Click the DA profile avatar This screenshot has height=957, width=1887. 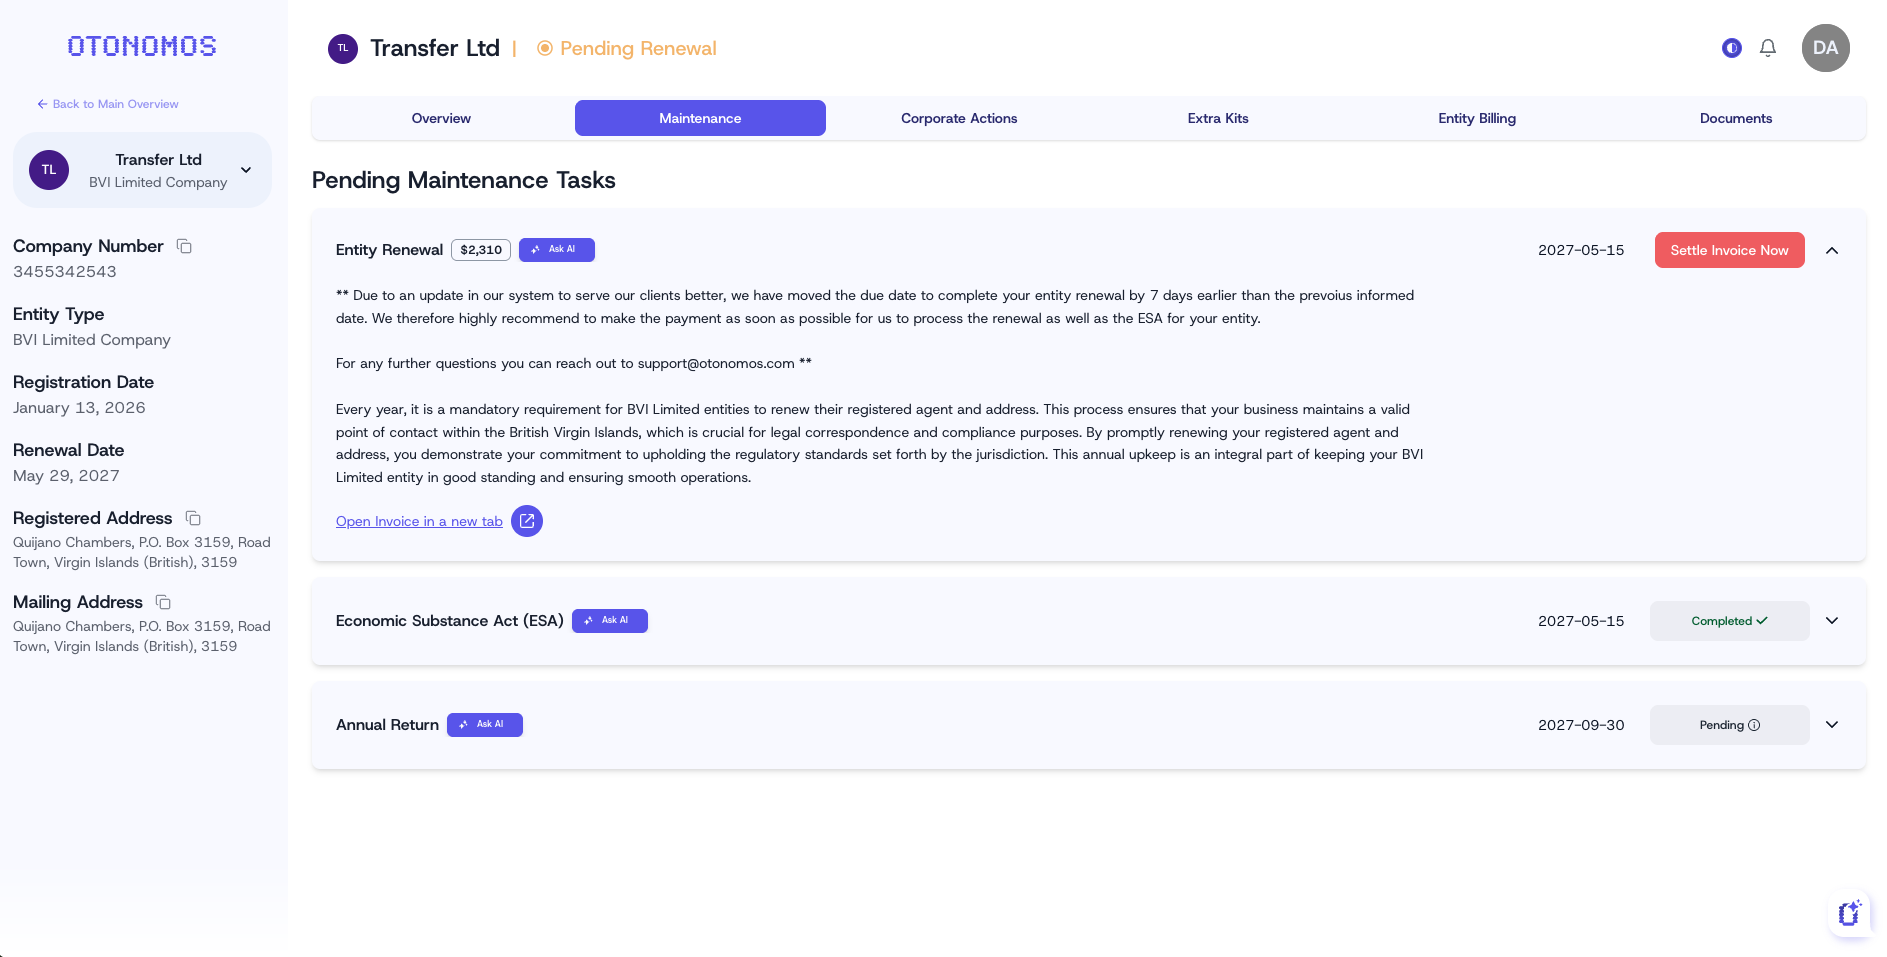(1825, 47)
